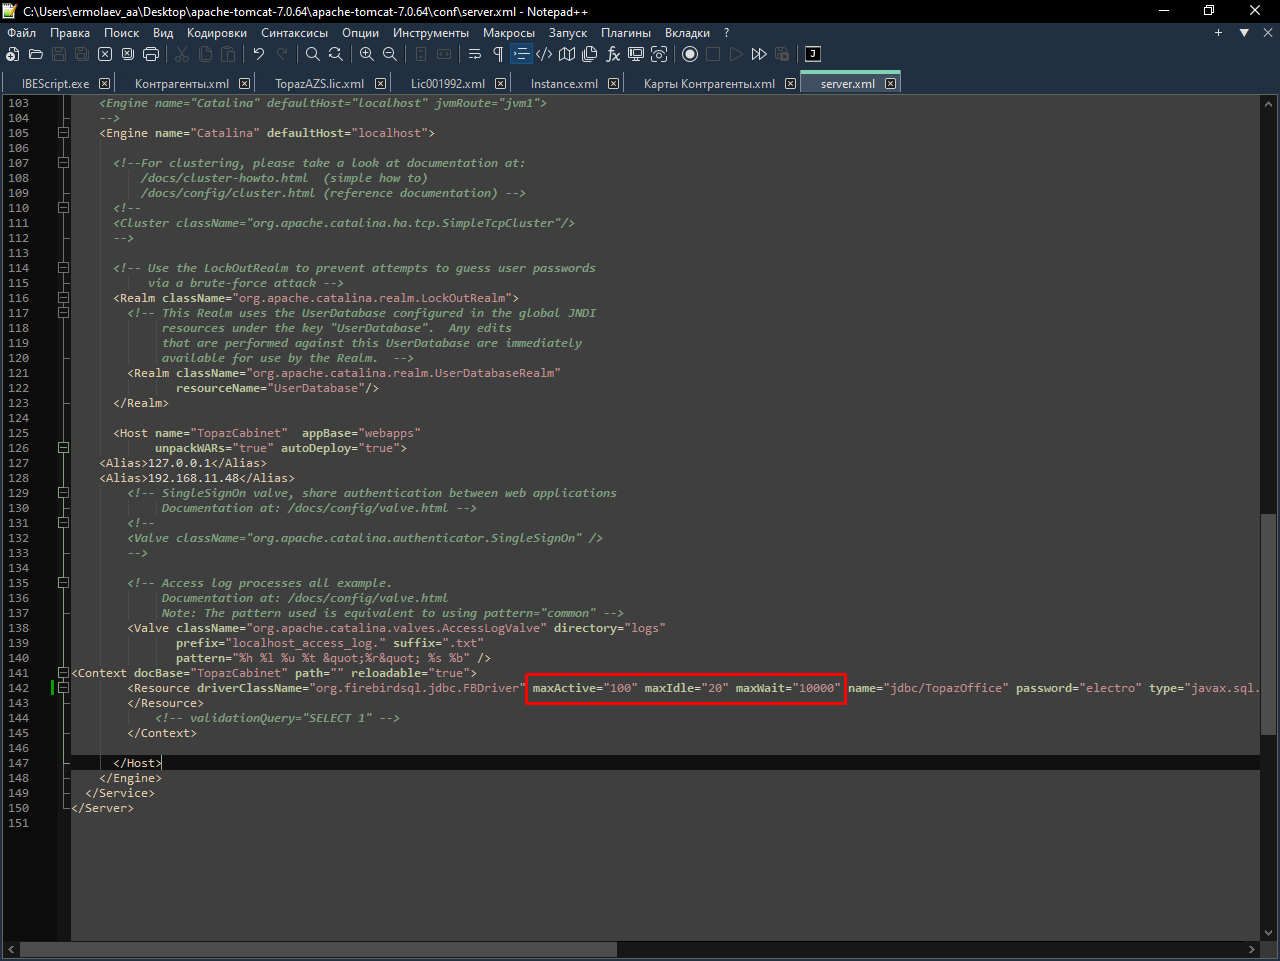This screenshot has width=1280, height=961.
Task: Start recording a macro
Action: 690,54
